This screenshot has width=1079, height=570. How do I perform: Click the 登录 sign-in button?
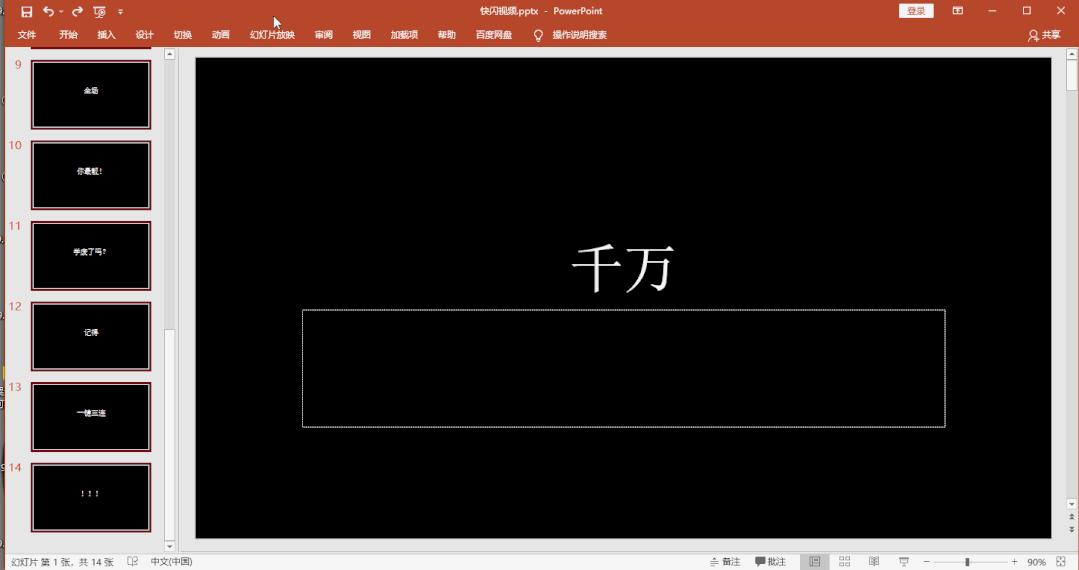(x=915, y=11)
